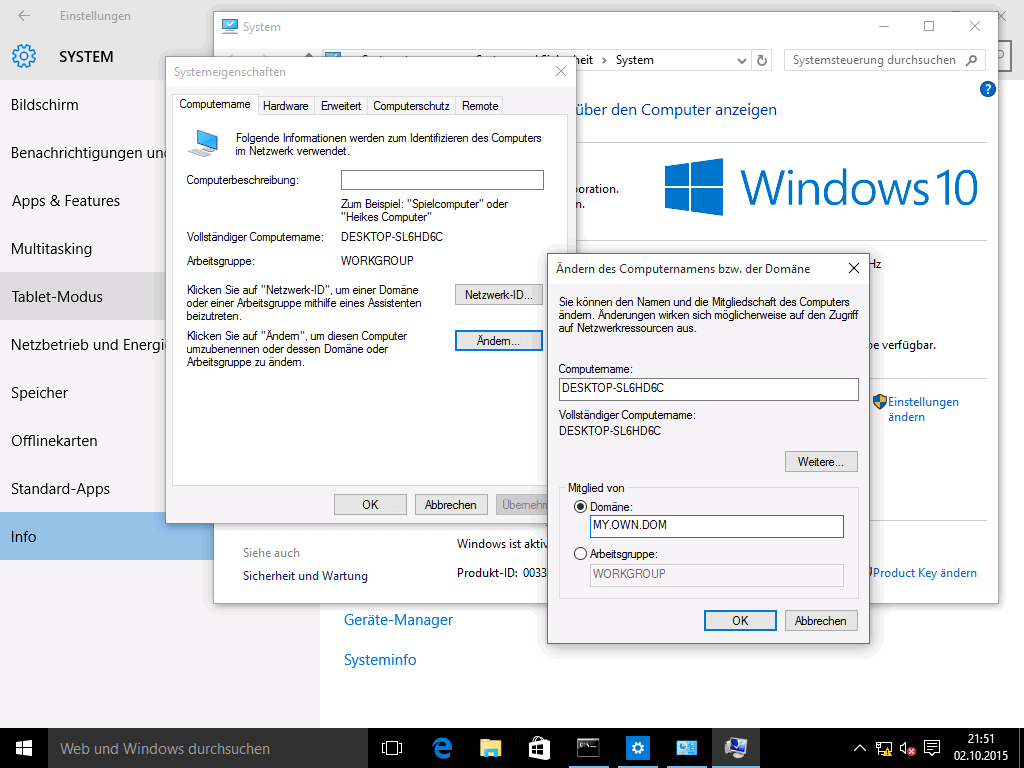Select the Arbeitsgruppe radio button

point(580,554)
